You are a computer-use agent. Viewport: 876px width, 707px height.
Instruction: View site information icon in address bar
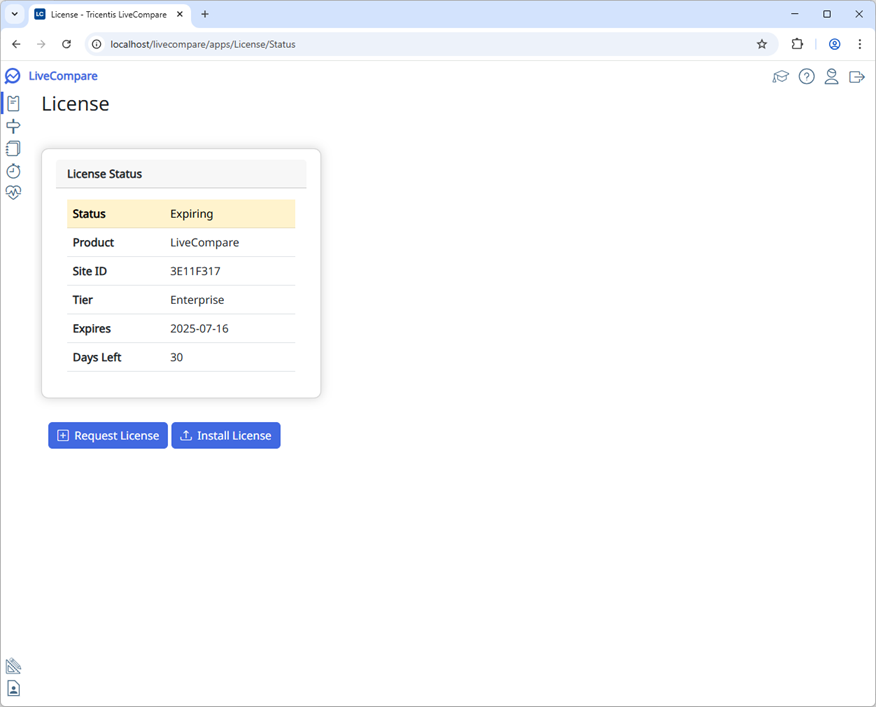pos(97,44)
